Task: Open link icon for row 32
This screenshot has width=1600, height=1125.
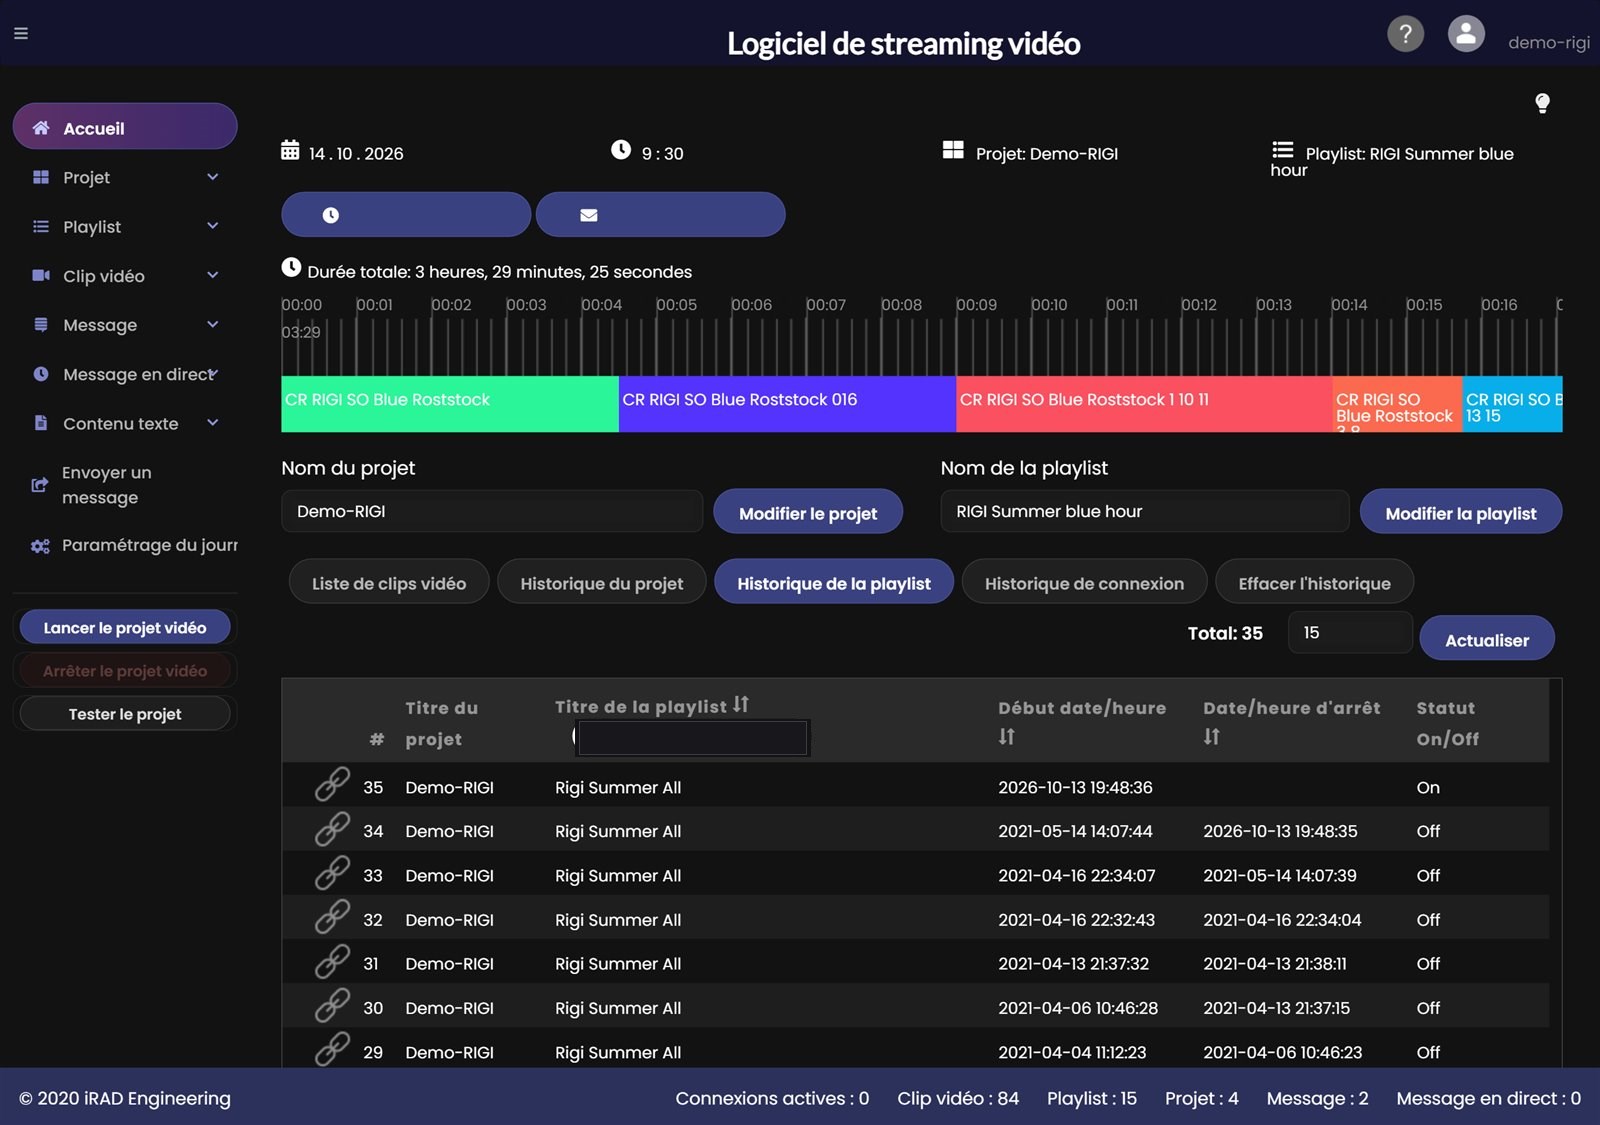Action: coord(332,917)
